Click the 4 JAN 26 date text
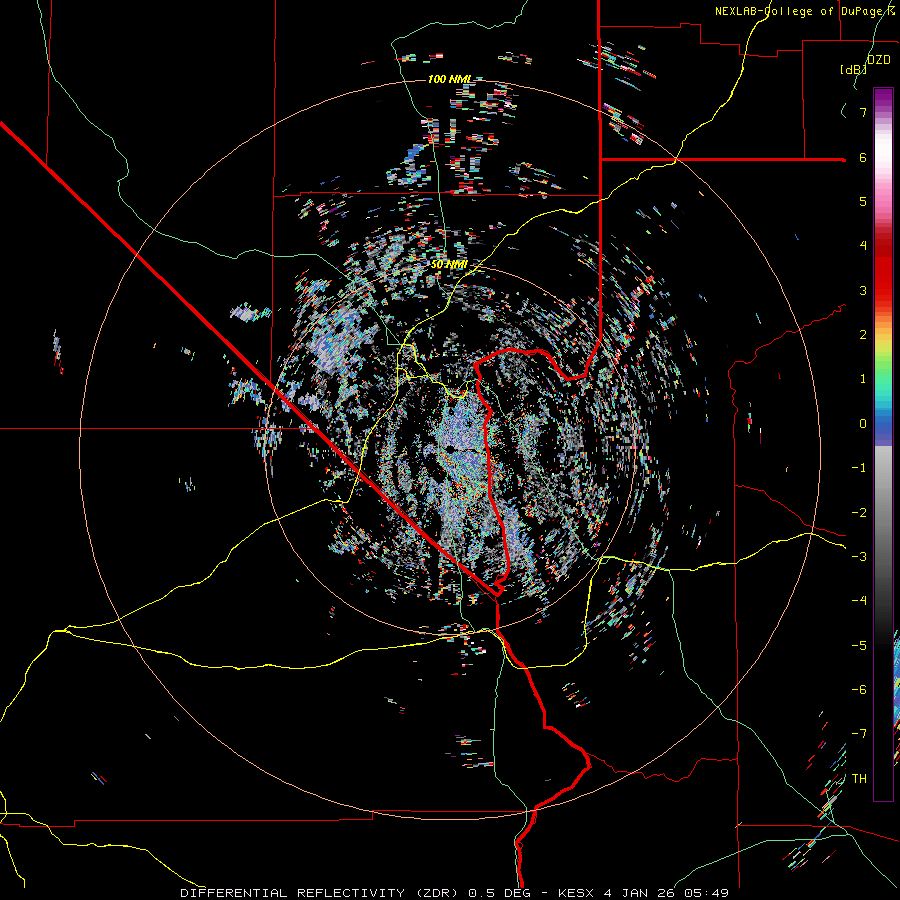Image resolution: width=900 pixels, height=900 pixels. click(x=640, y=893)
